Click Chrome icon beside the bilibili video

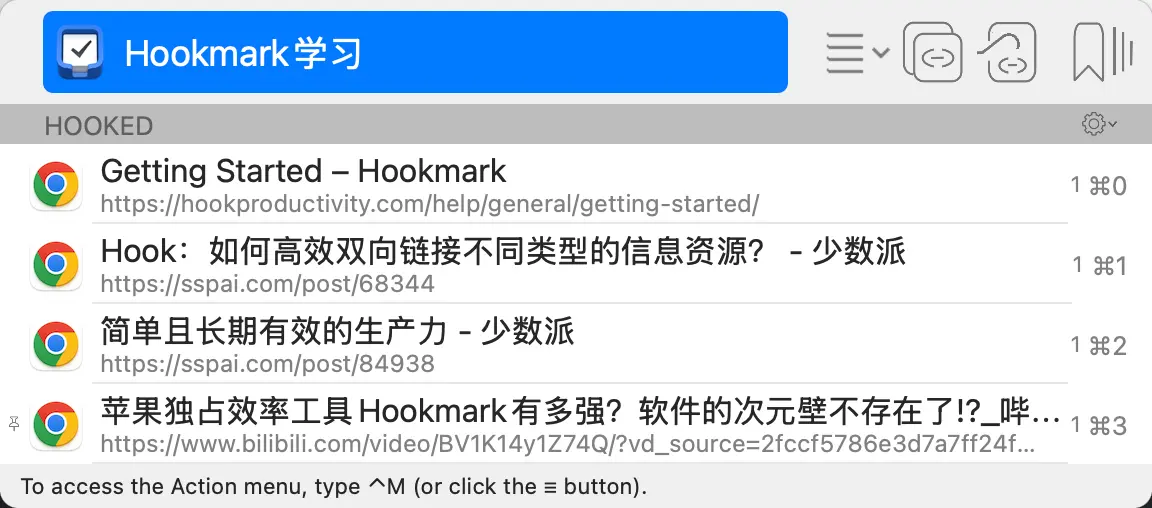[56, 425]
